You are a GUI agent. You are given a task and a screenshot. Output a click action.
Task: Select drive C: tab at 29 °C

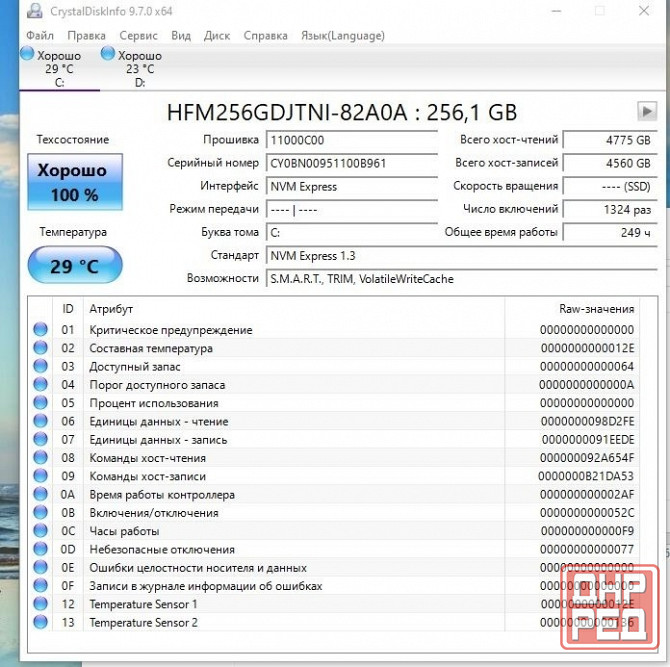[x=59, y=68]
